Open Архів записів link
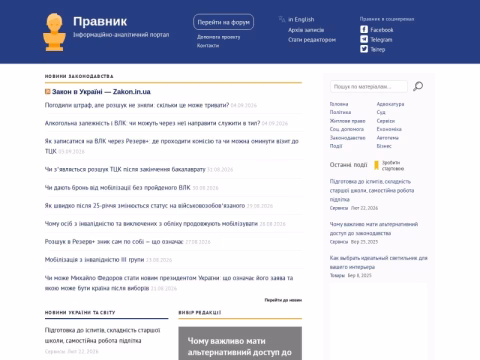The image size is (480, 360). 306,30
